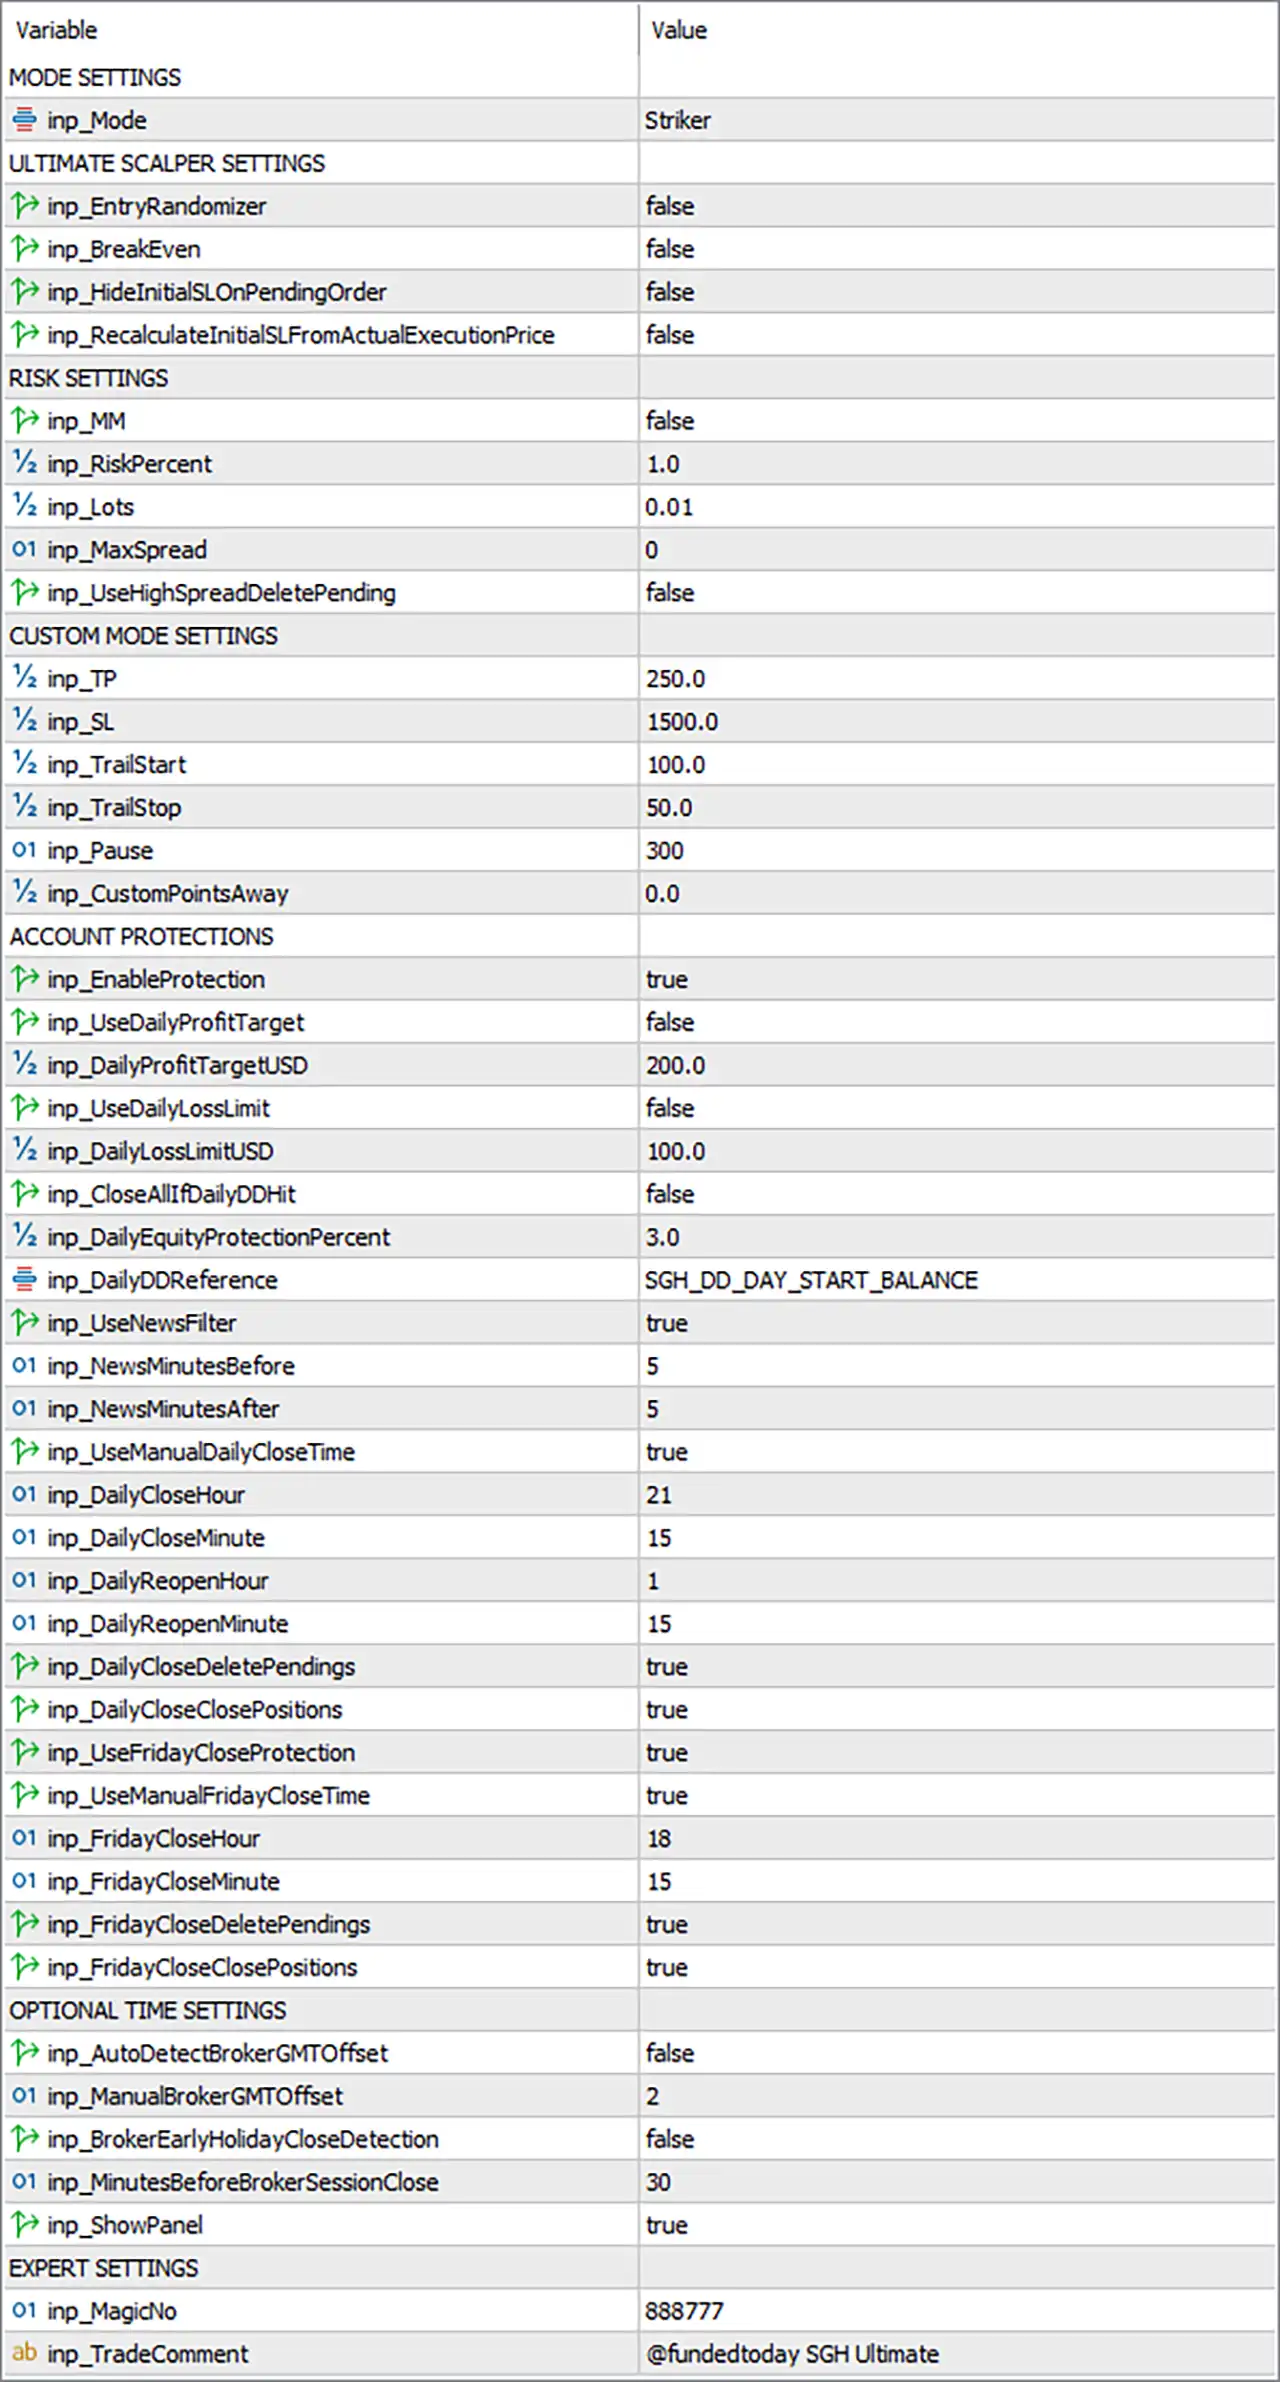1280x2382 pixels.
Task: Select the EXPERT SETTINGS section row
Action: click(x=640, y=2268)
